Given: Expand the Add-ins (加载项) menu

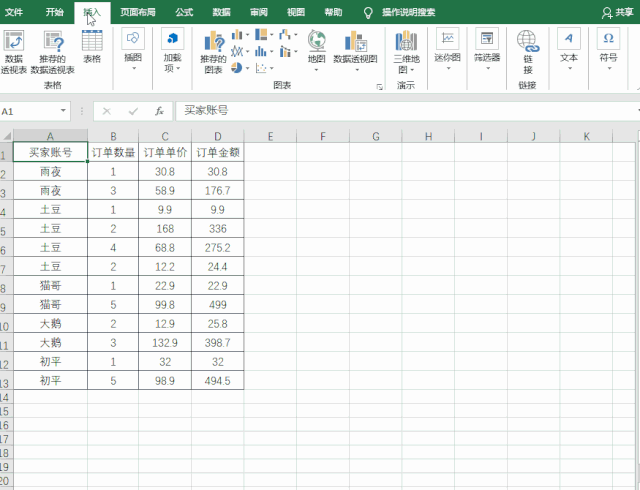Looking at the screenshot, I should tap(172, 51).
